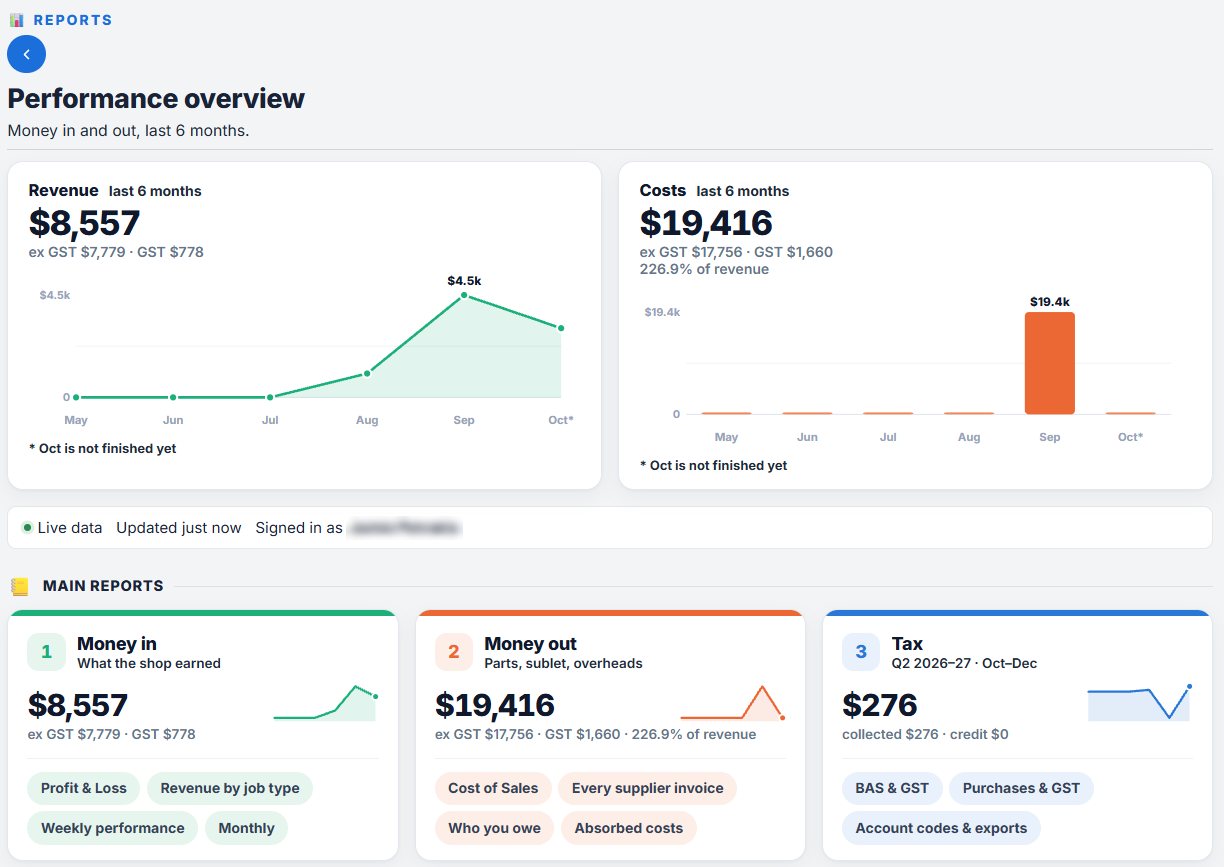Open Revenue by job type report
The image size is (1224, 867).
(x=230, y=788)
